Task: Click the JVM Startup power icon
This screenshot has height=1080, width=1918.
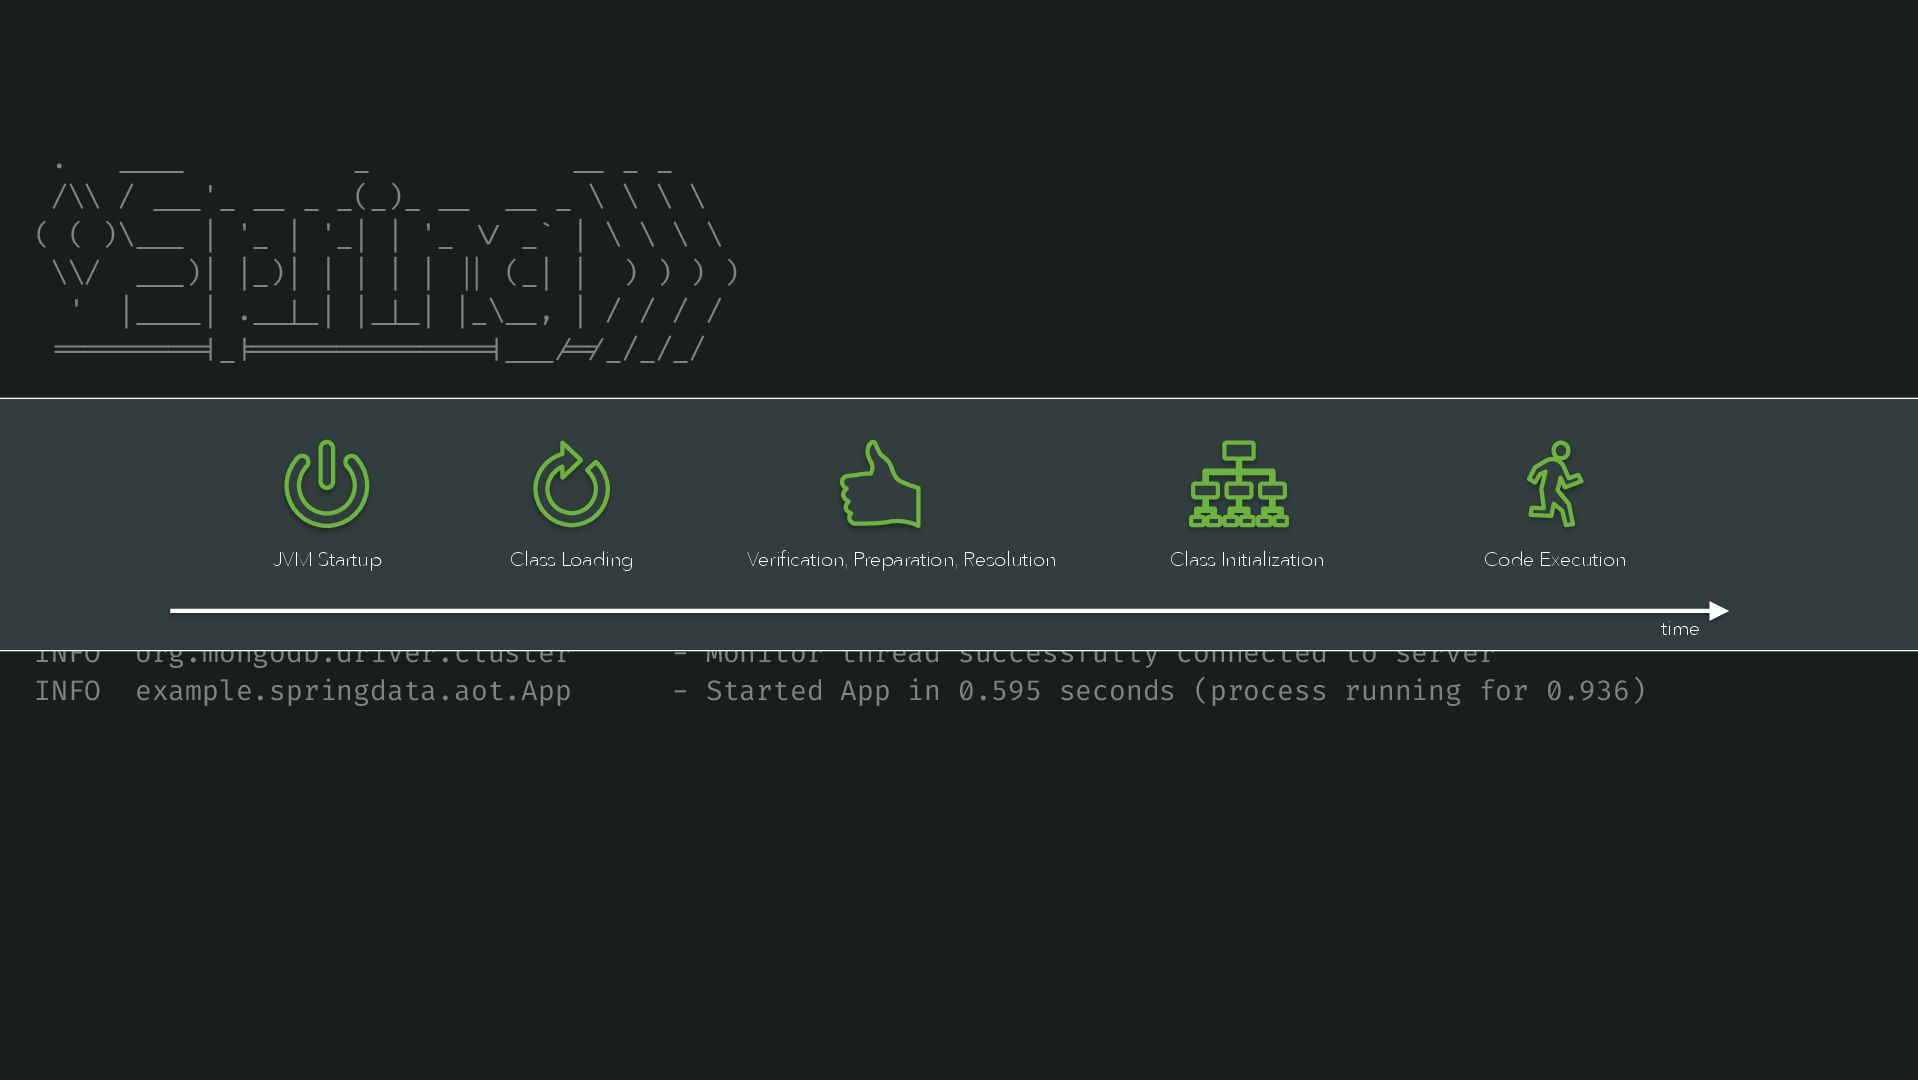Action: 327,484
